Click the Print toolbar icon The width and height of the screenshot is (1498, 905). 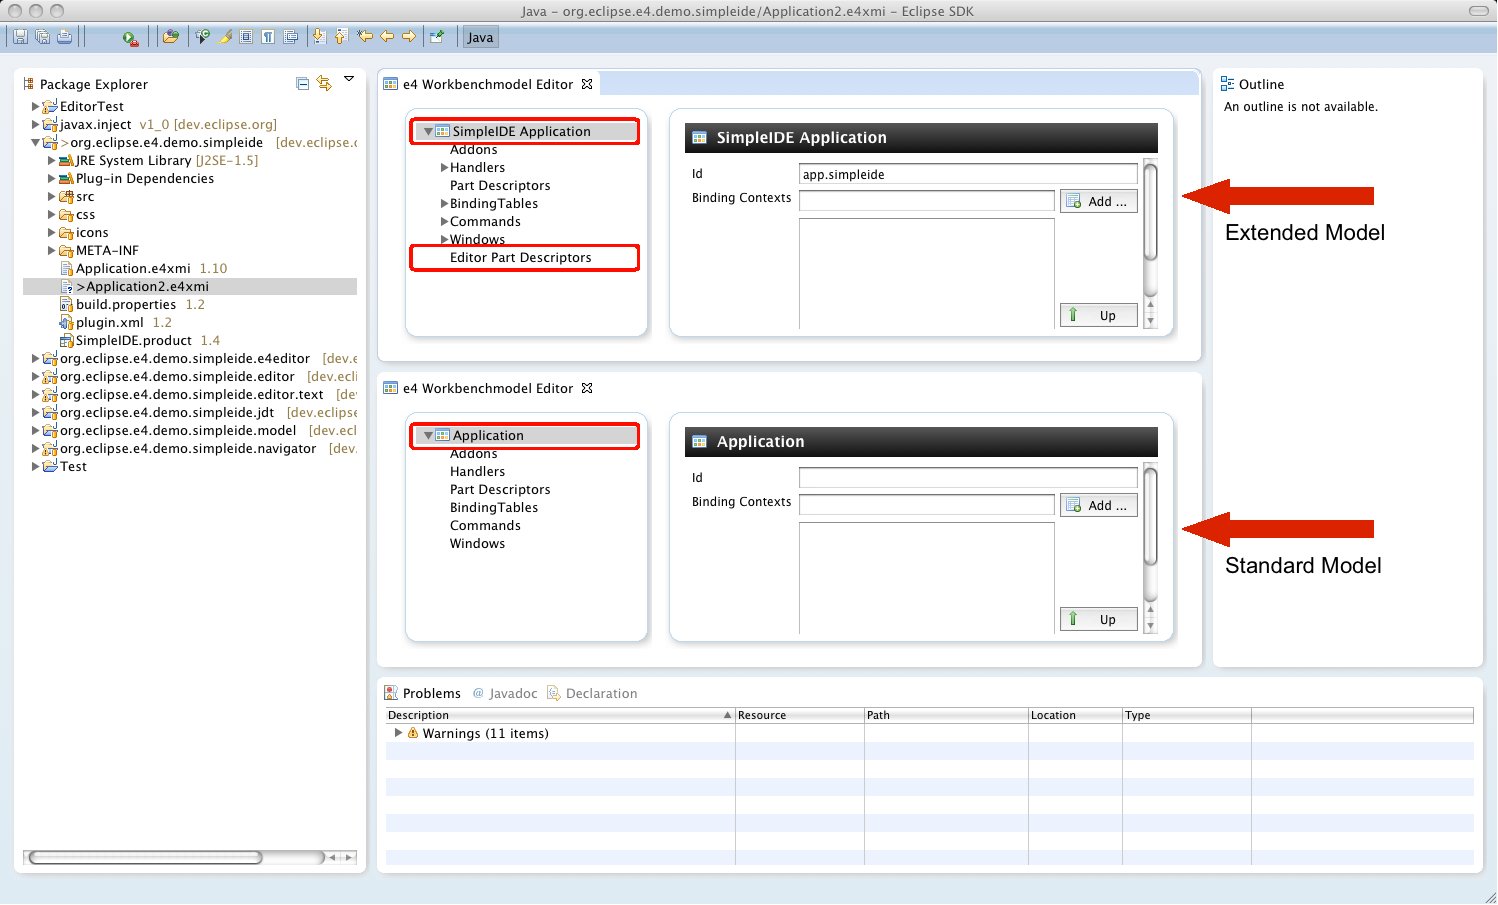coord(64,37)
